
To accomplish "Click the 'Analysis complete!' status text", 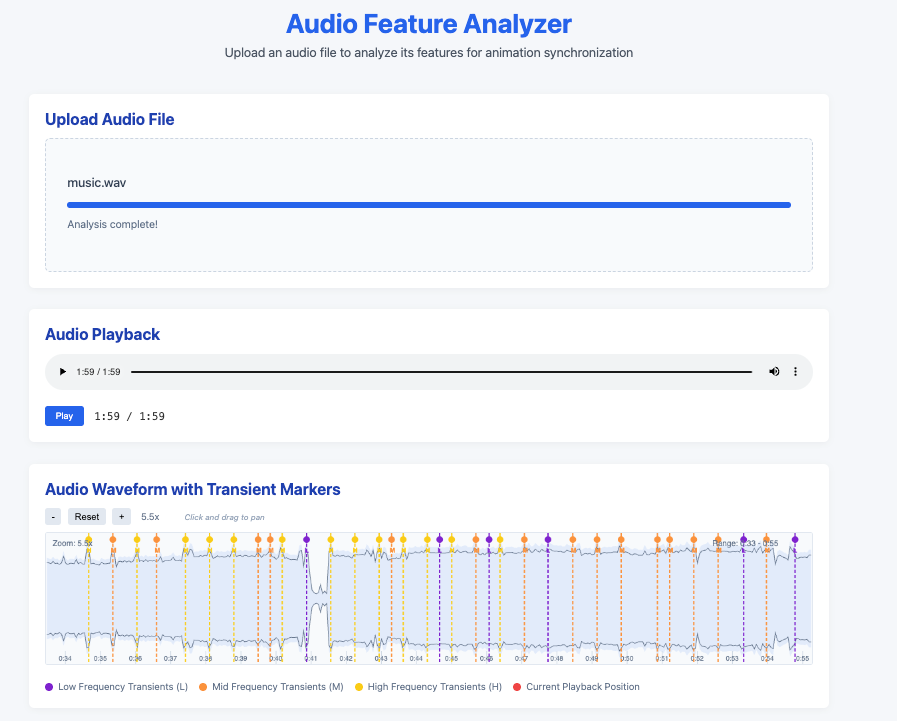I will pyautogui.click(x=112, y=224).
